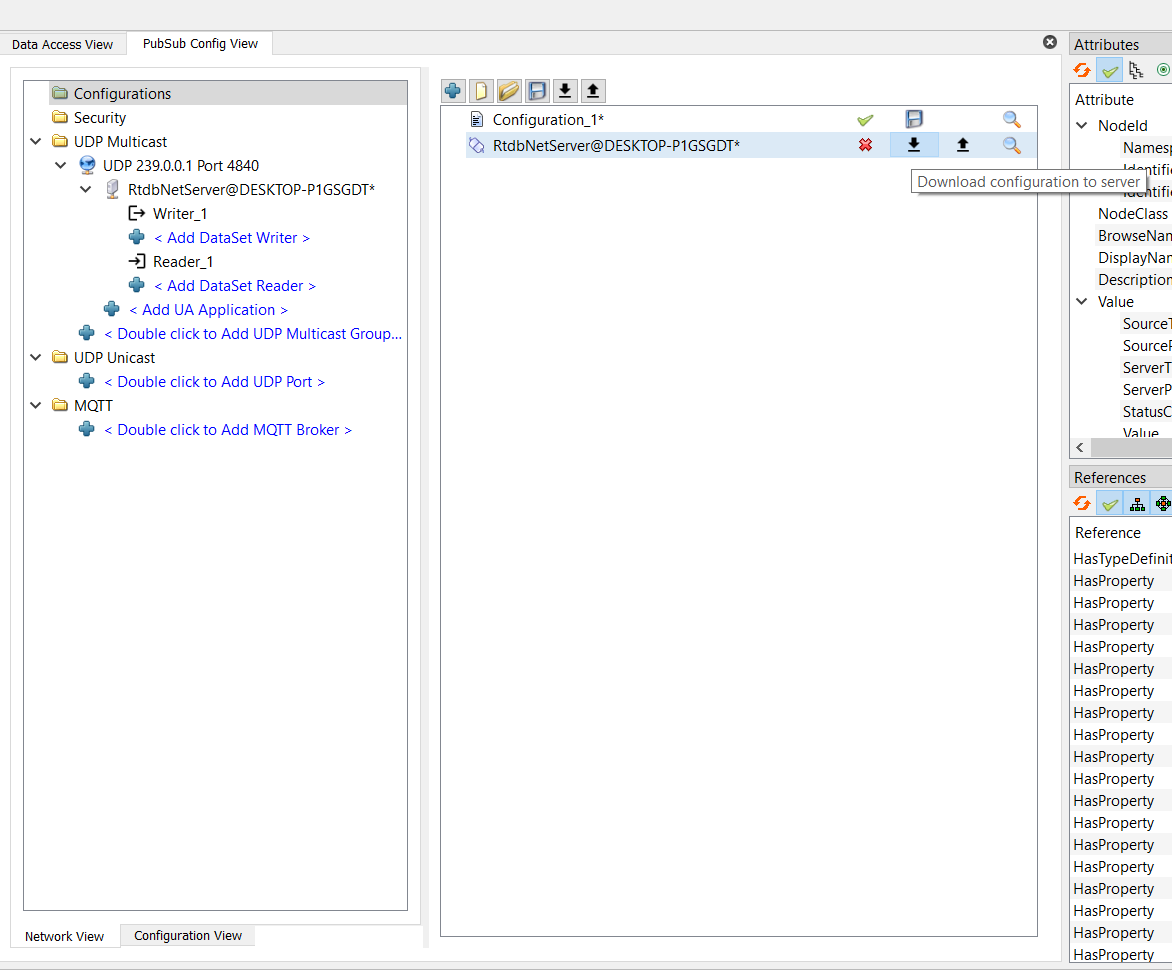1172x970 pixels.
Task: Select Writer_1 in the network tree
Action: [179, 214]
